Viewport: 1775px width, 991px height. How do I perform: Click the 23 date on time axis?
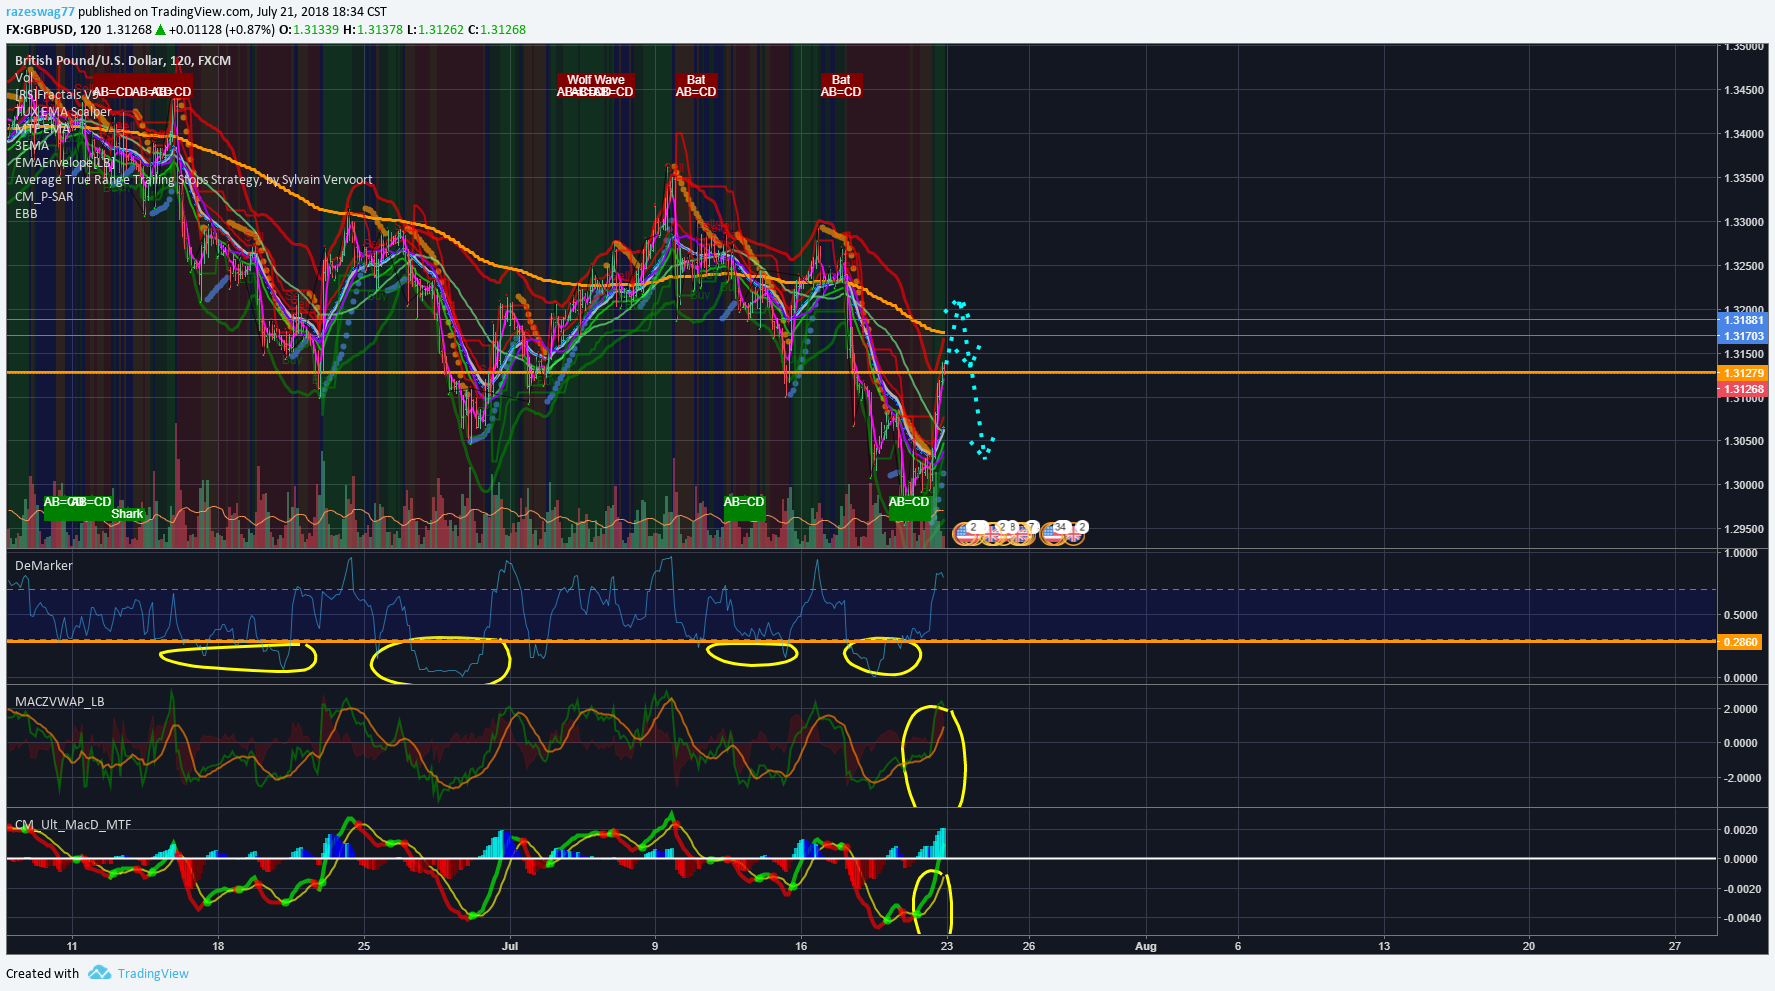(947, 946)
